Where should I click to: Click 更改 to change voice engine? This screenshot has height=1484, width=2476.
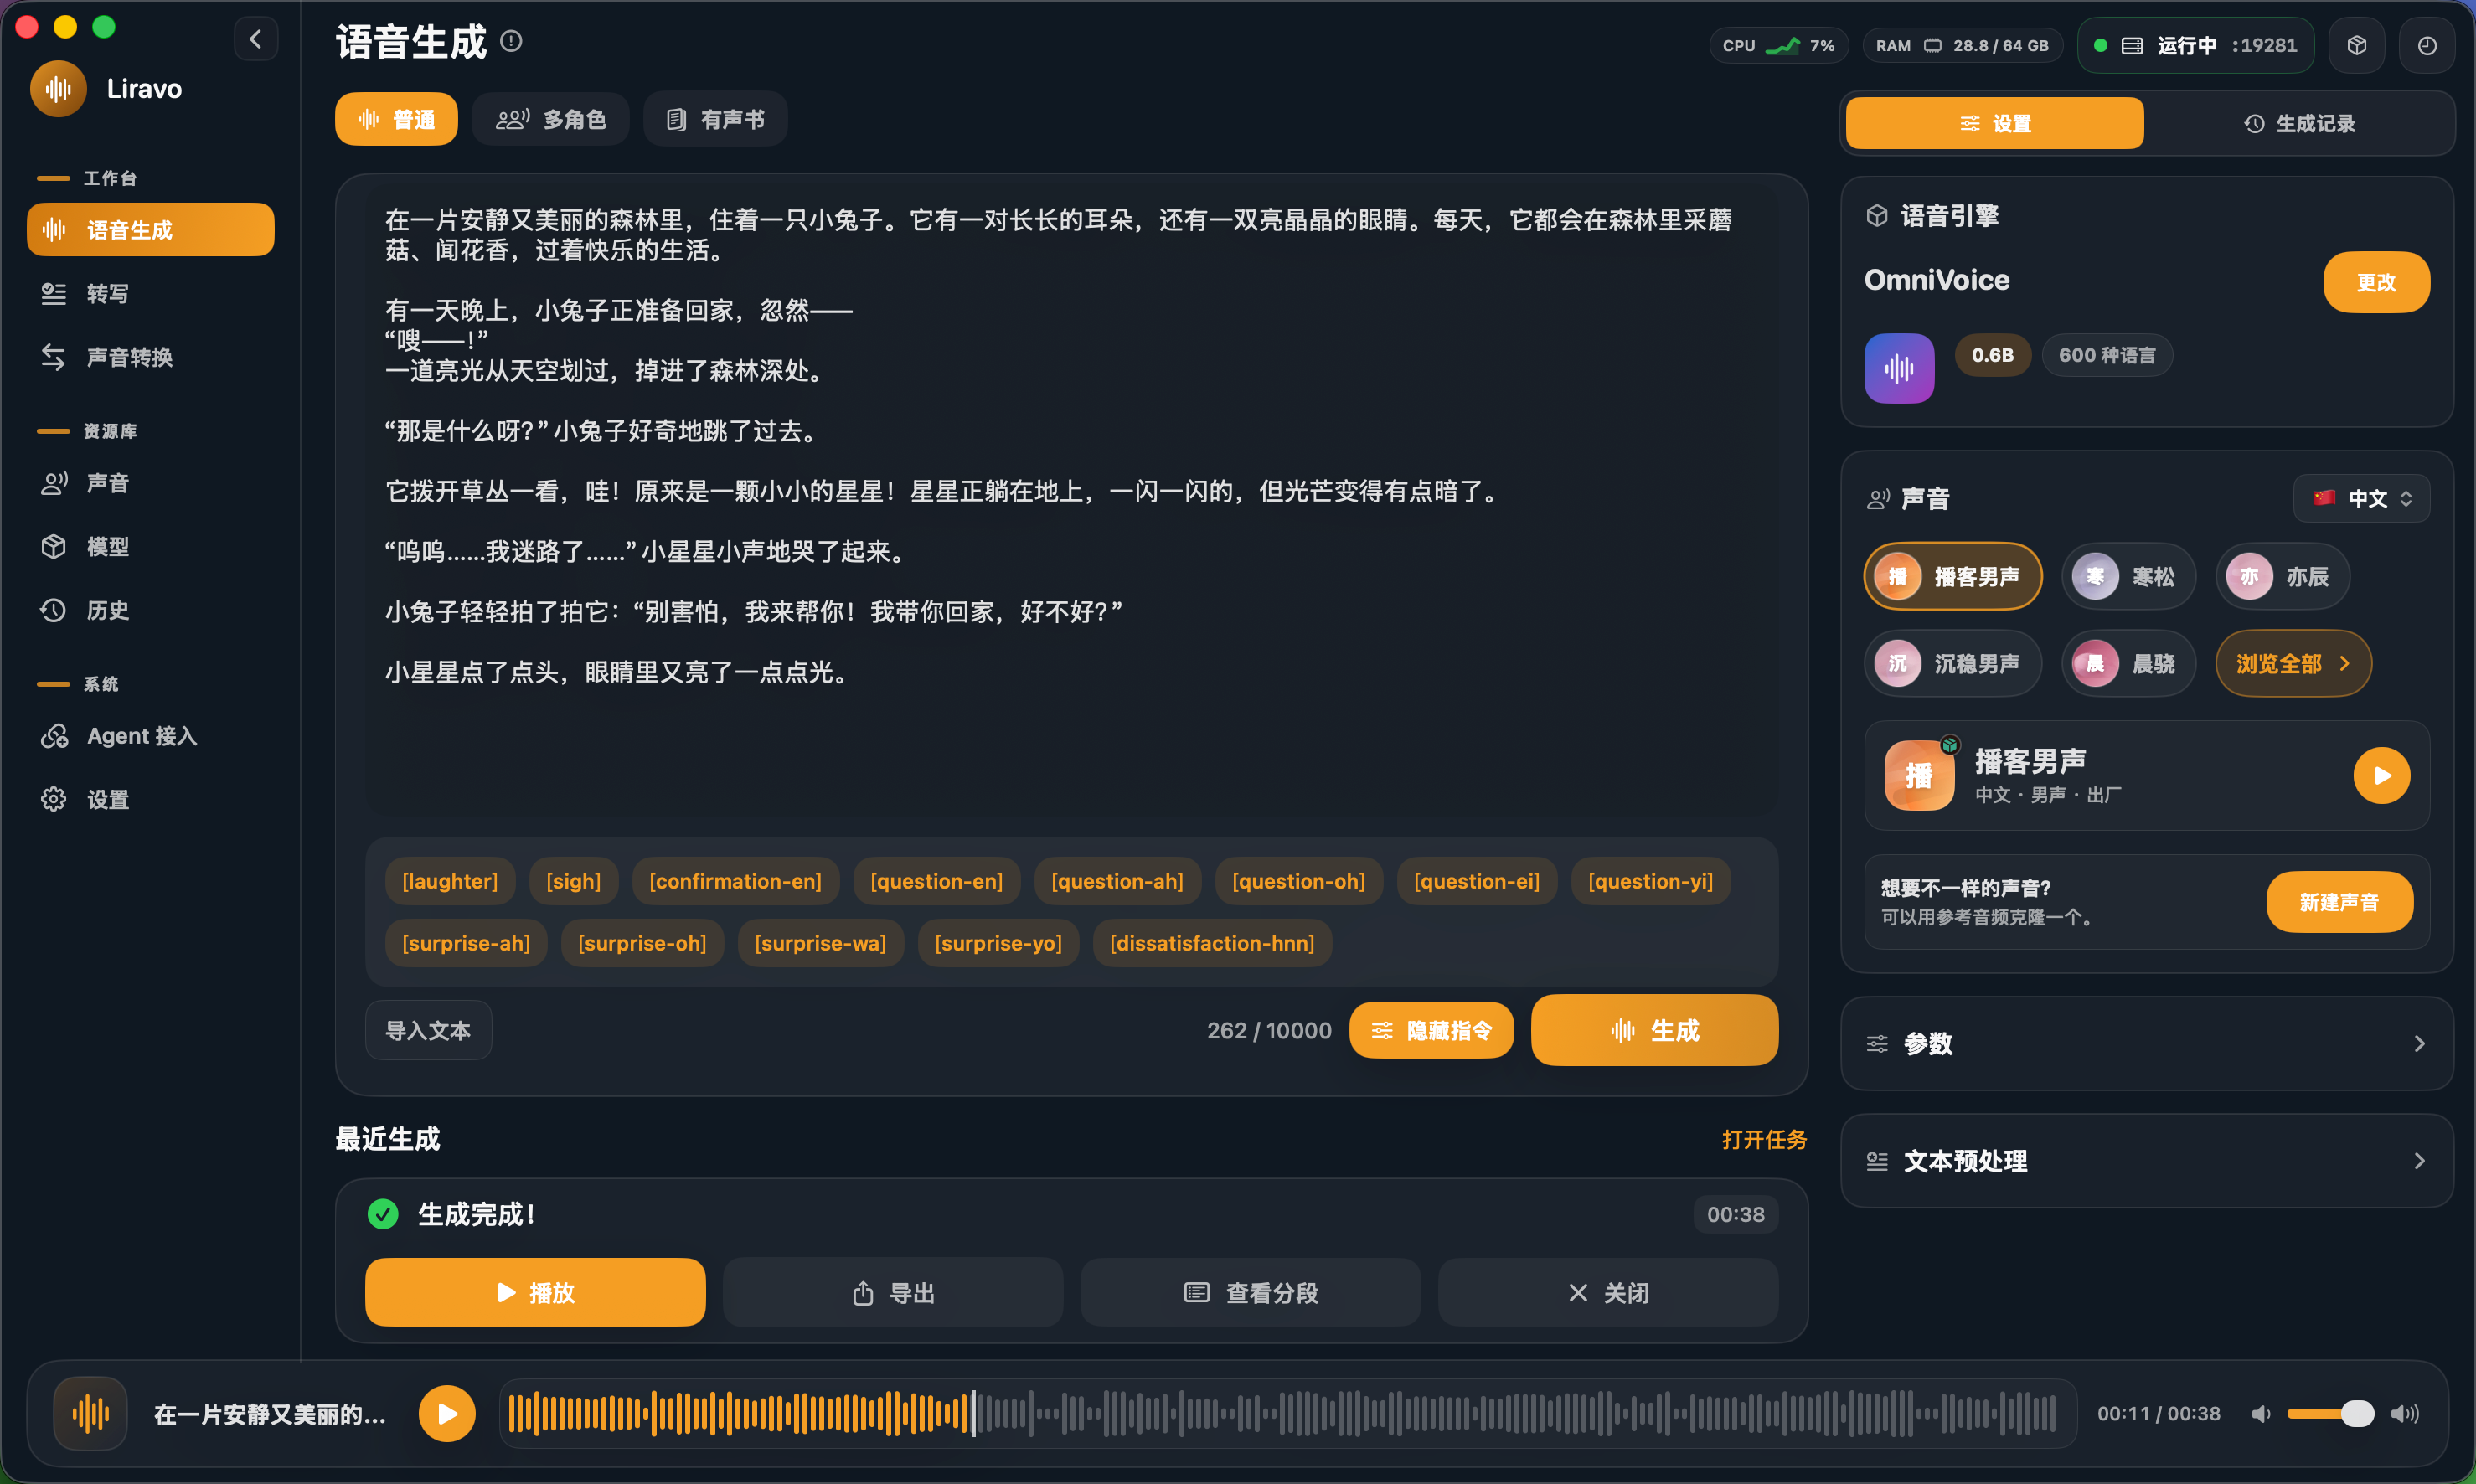(2376, 282)
